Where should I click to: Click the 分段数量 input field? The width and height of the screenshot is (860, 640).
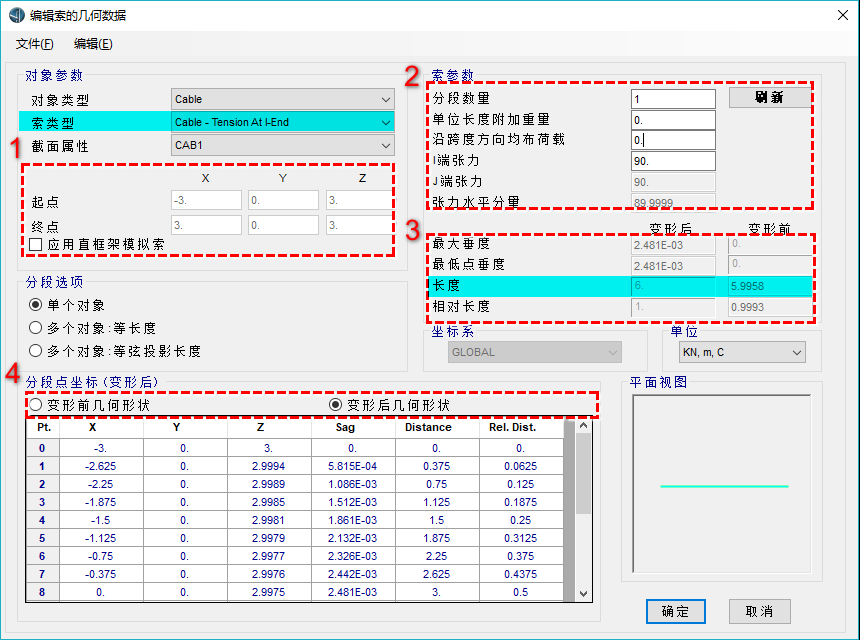click(x=673, y=99)
